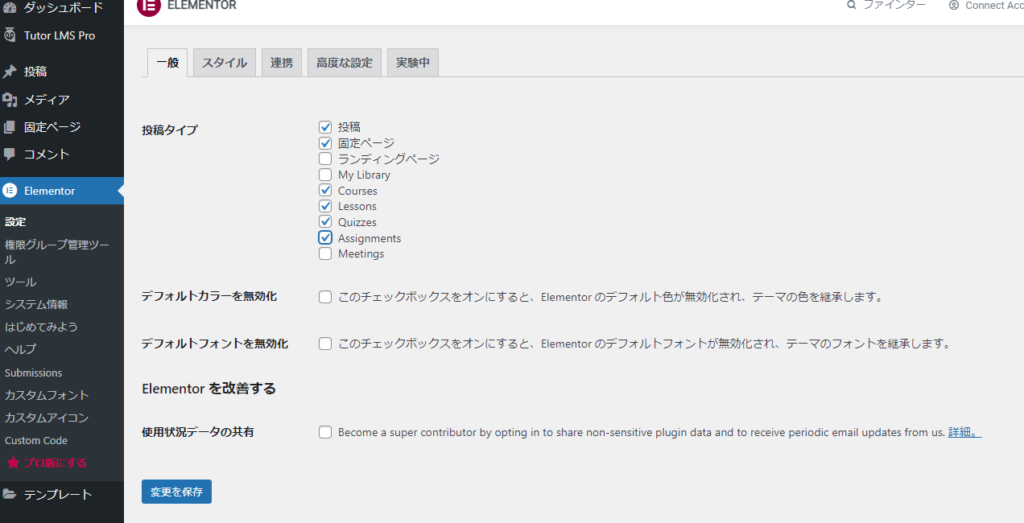This screenshot has width=1024, height=523.
Task: Open the はじめてみよう submenu item
Action: coord(41,326)
